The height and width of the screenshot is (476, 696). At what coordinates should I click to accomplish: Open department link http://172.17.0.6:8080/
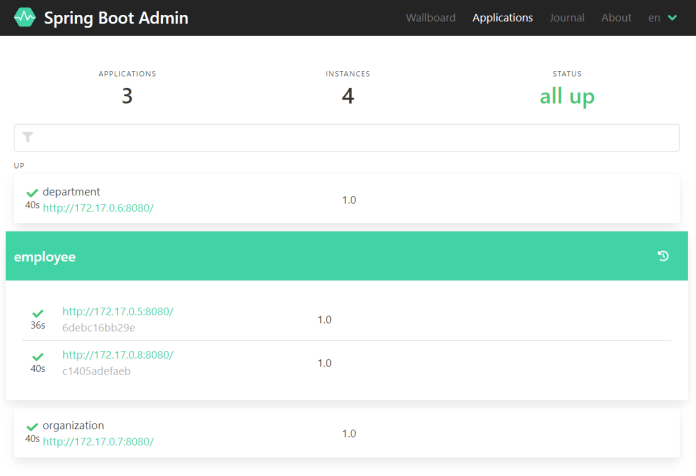tap(98, 208)
